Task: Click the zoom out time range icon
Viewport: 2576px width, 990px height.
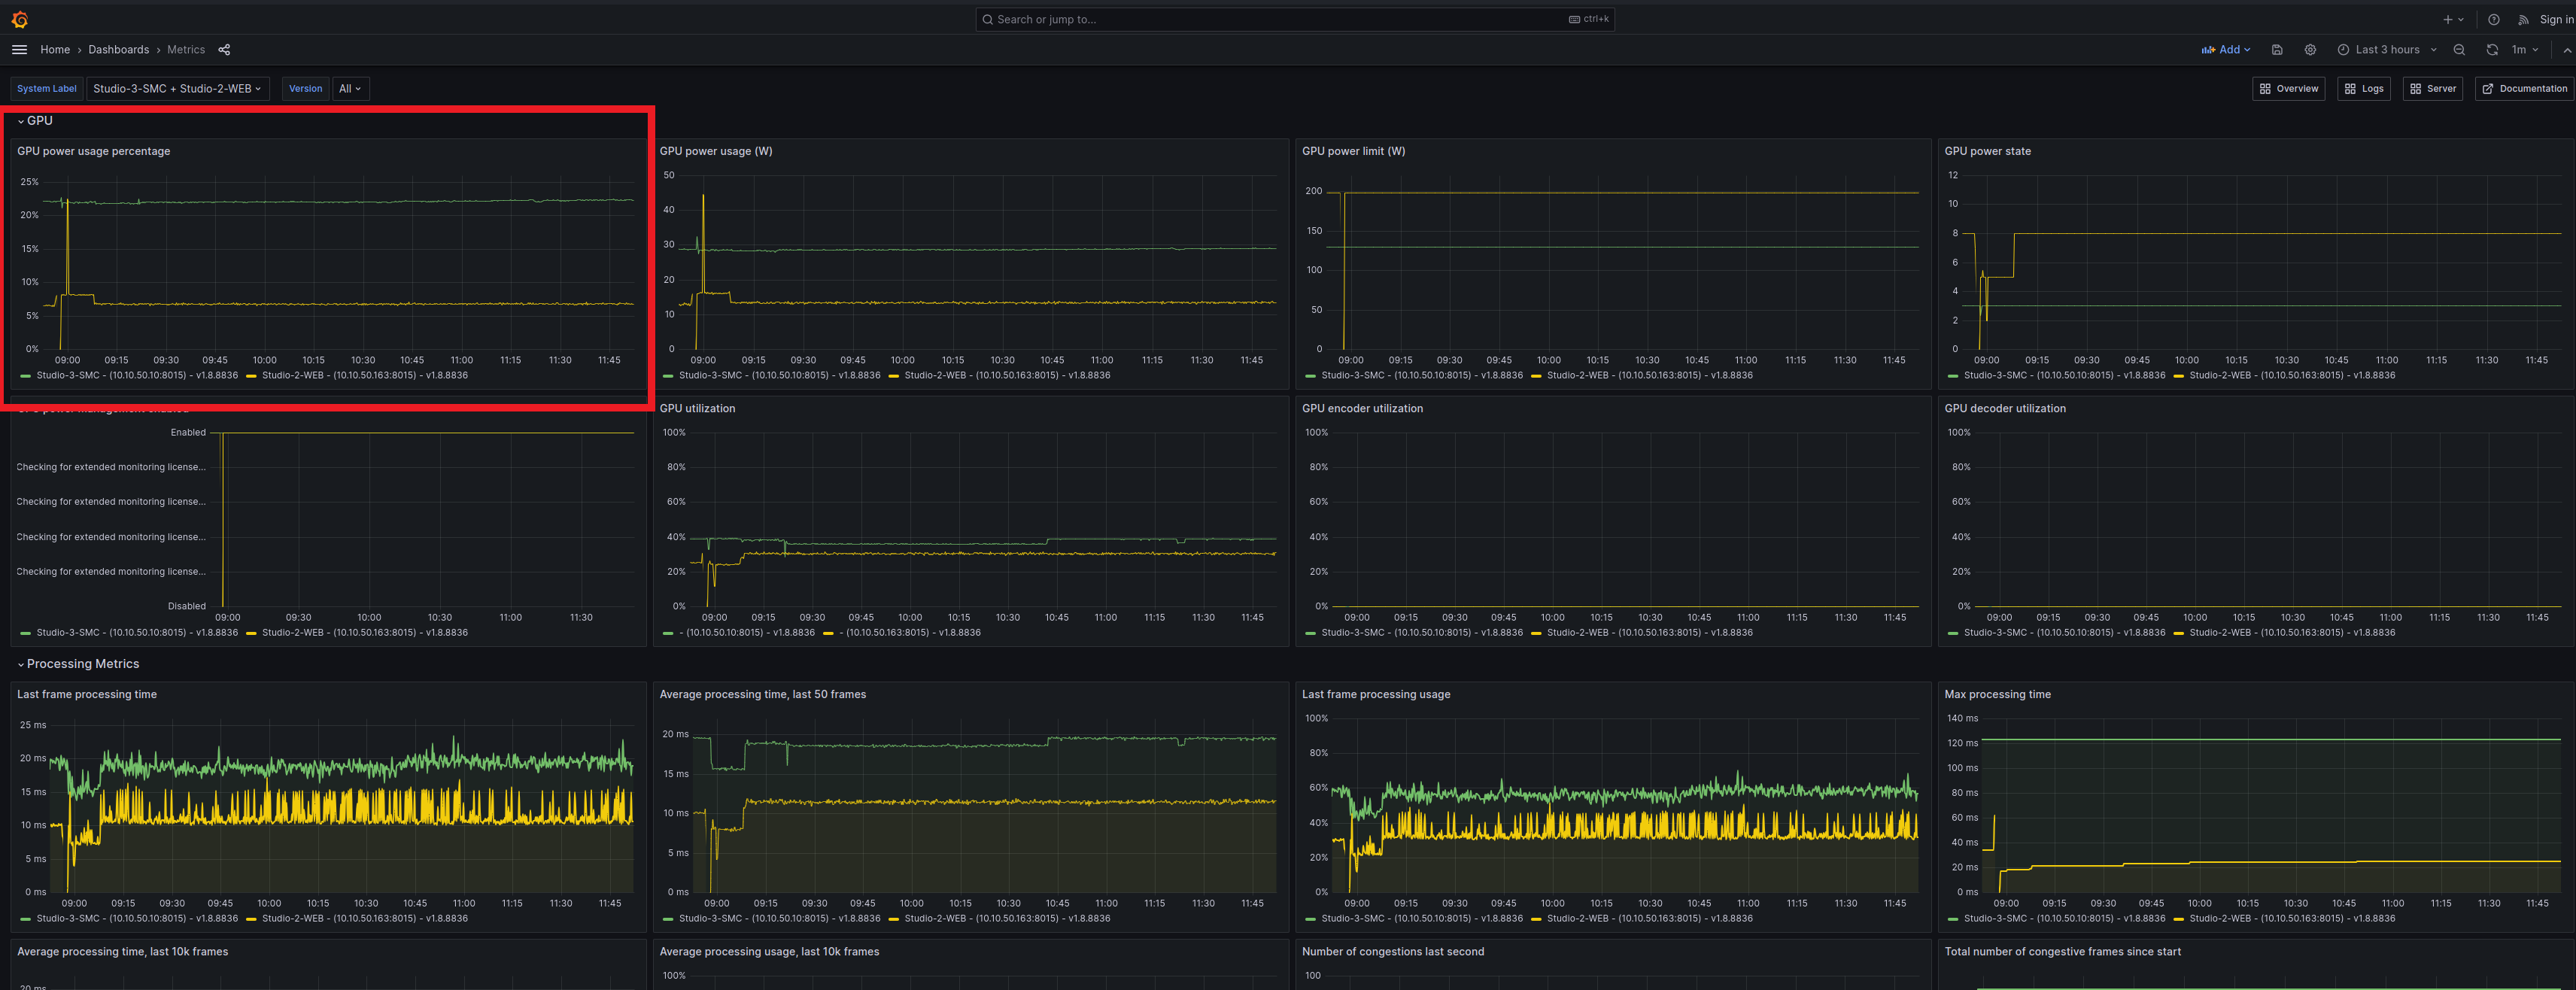Action: coord(2459,49)
